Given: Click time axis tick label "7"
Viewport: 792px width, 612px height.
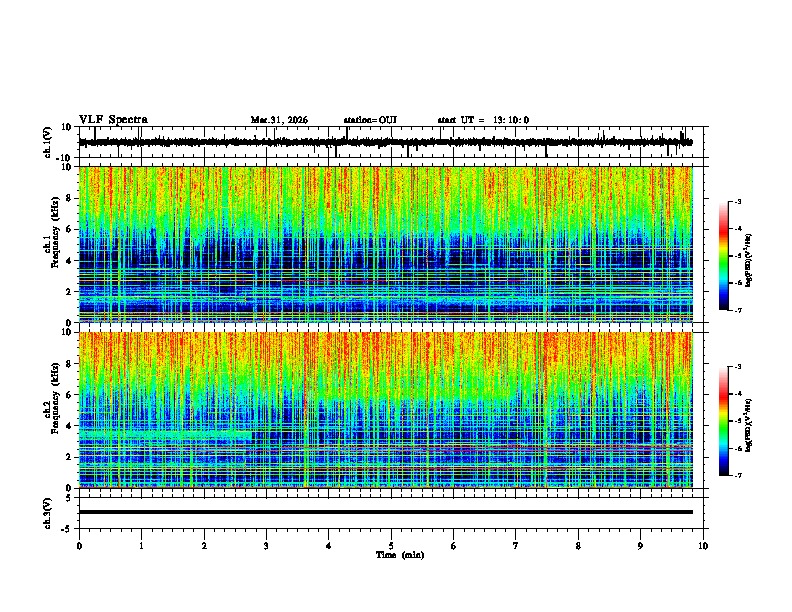Looking at the screenshot, I should (516, 546).
